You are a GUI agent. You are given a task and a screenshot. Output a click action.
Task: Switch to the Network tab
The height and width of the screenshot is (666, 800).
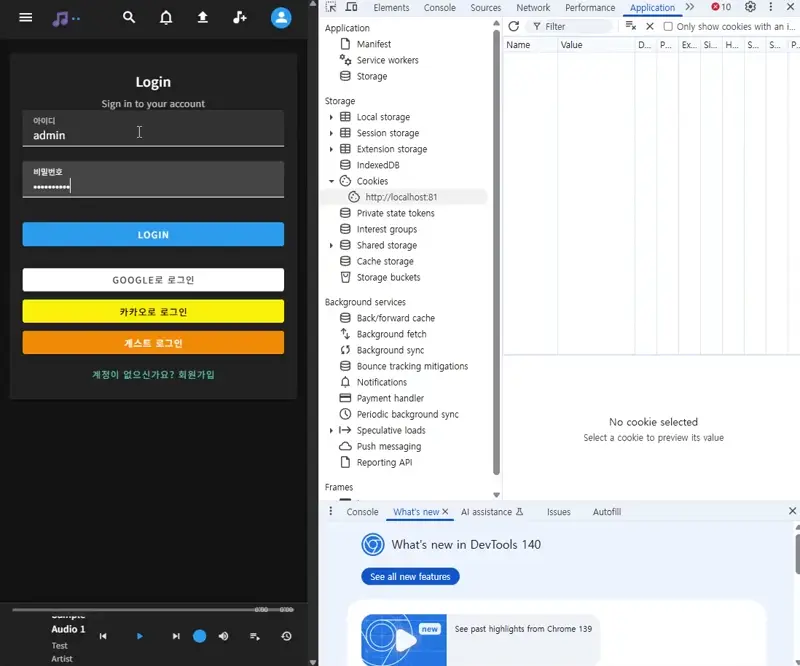tap(533, 7)
